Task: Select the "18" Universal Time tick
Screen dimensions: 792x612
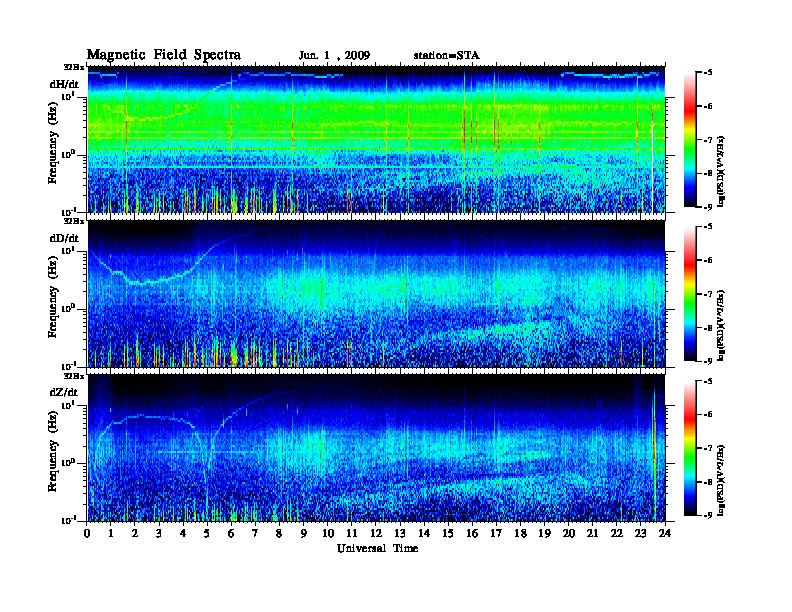Action: pyautogui.click(x=520, y=534)
